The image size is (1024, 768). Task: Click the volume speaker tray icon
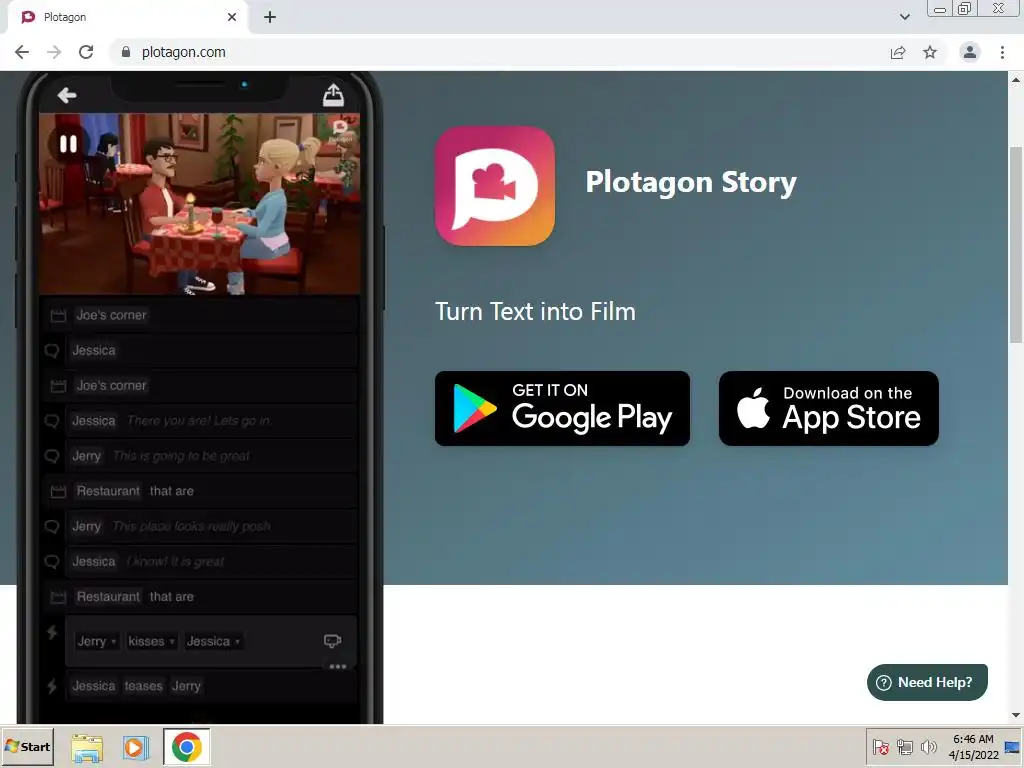pos(928,747)
